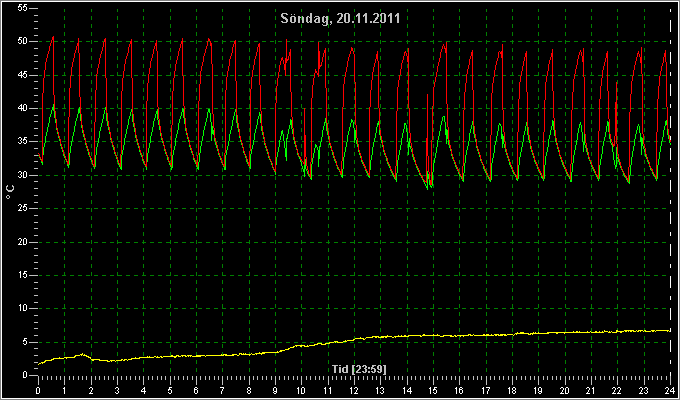Screen dimensions: 680x400
Task: Click the 5 mark on temperature axis
Action: (25, 342)
